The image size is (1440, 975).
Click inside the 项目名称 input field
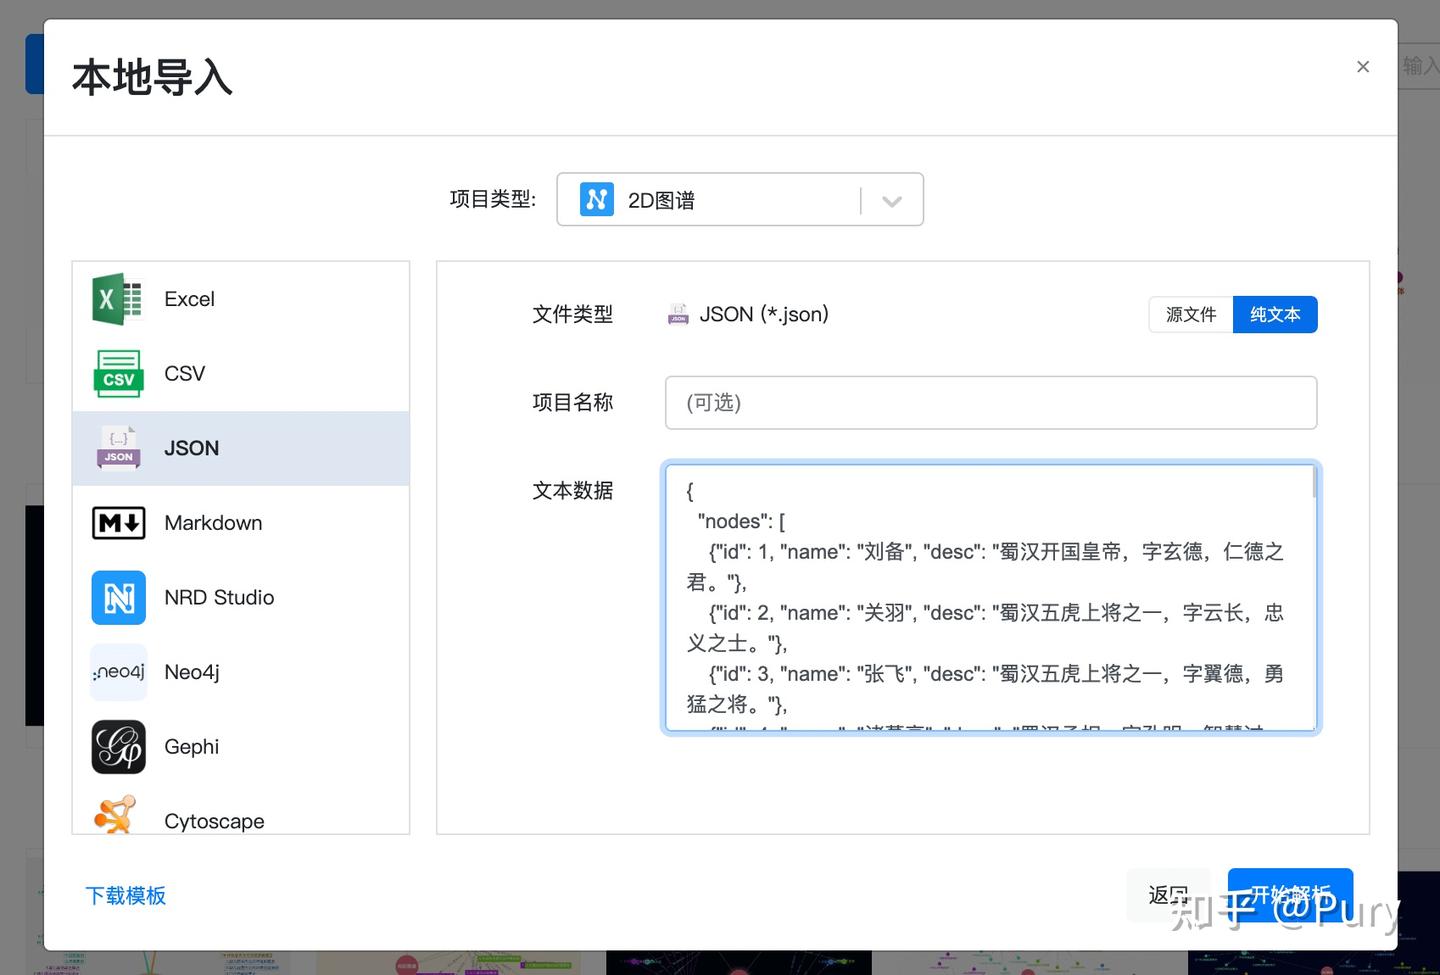click(990, 402)
